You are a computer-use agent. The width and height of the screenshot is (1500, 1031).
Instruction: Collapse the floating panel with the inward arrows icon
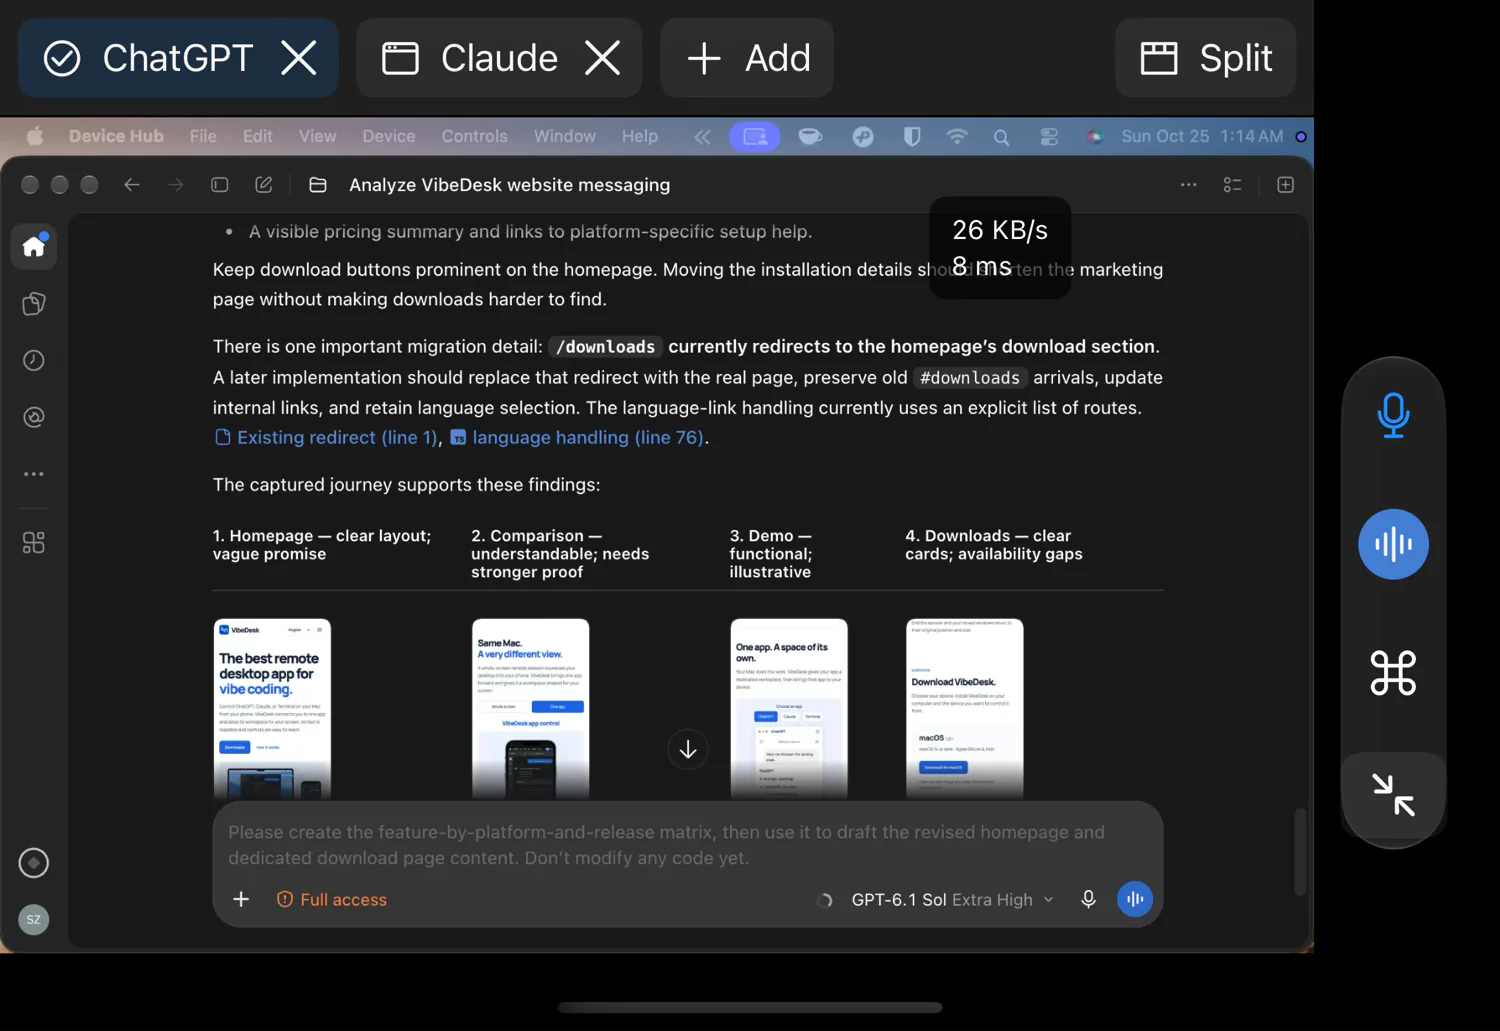(x=1393, y=795)
